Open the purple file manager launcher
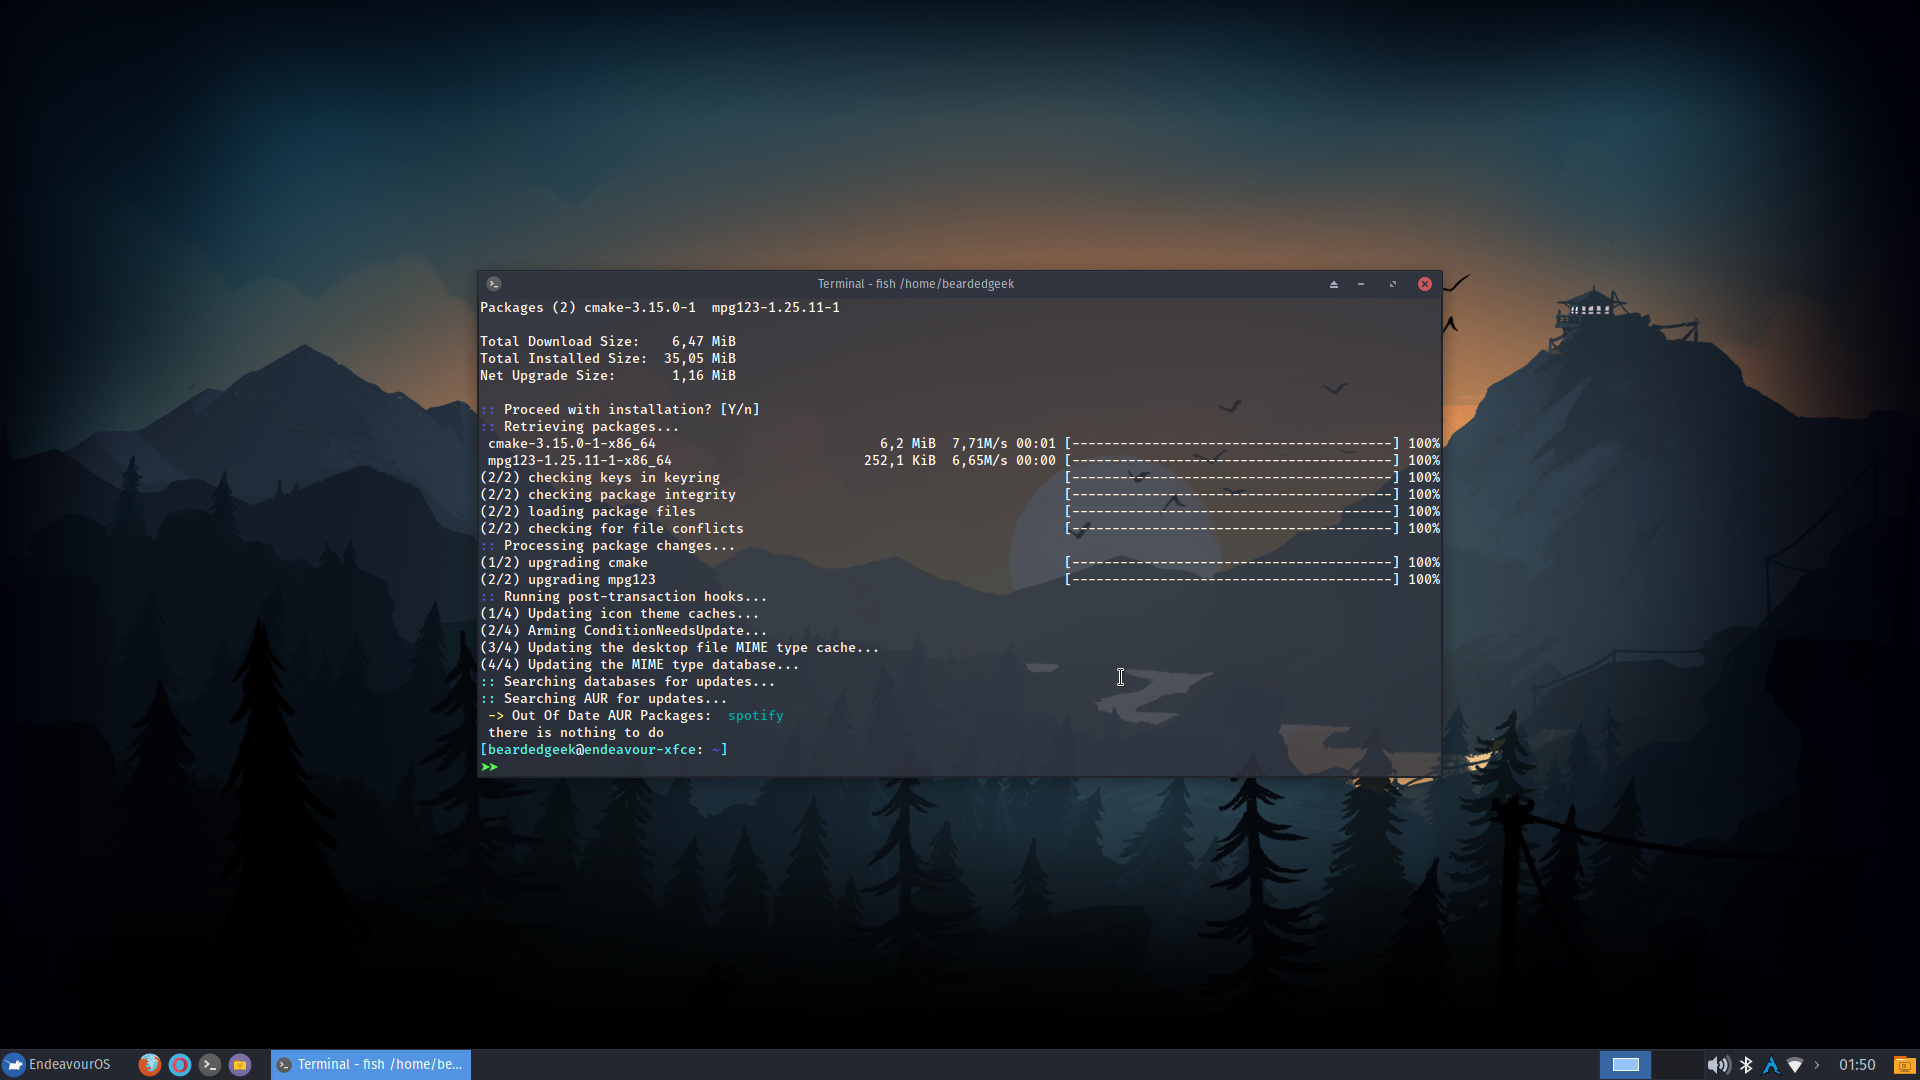1920x1080 pixels. tap(240, 1065)
